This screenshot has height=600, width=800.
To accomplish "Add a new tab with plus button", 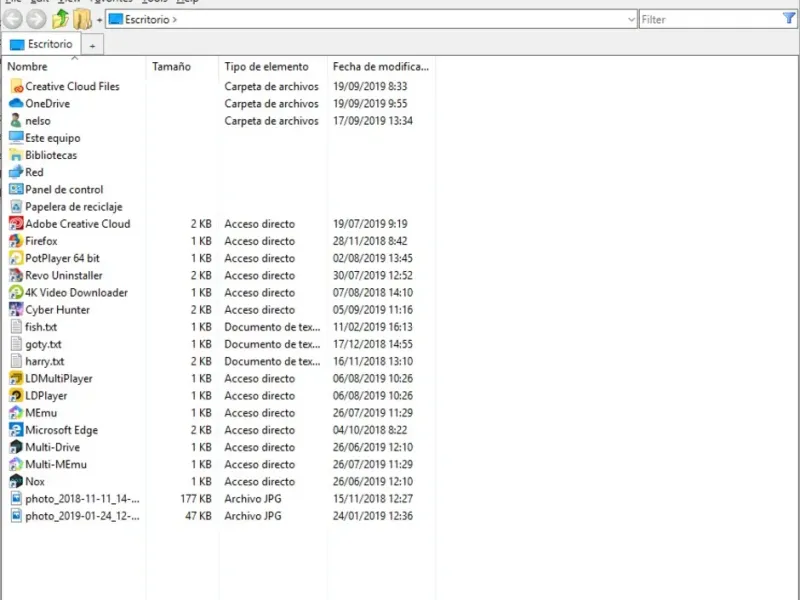I will pos(92,45).
